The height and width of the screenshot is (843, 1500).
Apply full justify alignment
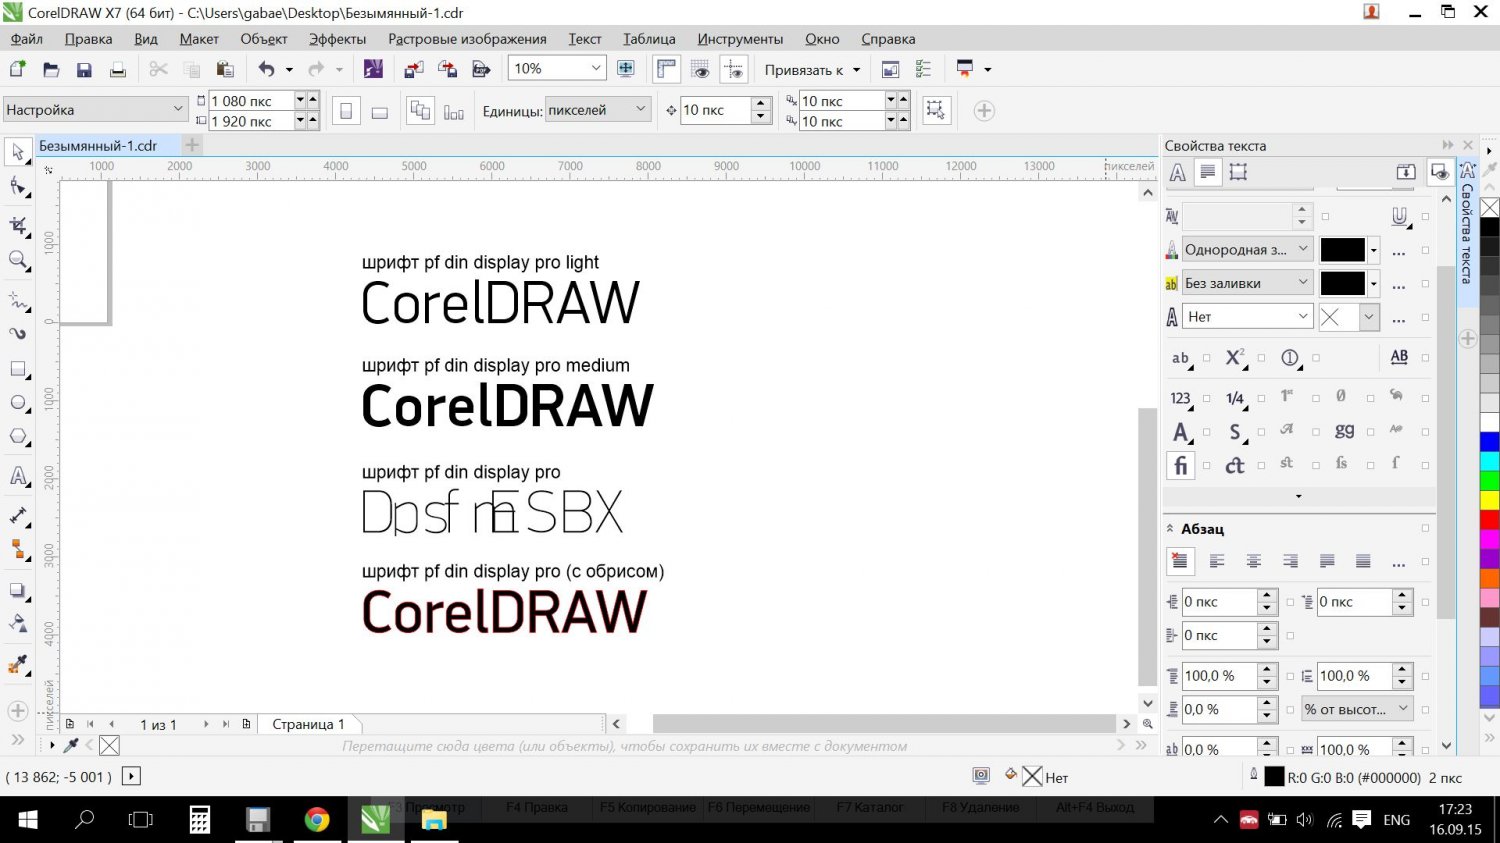coord(1327,561)
